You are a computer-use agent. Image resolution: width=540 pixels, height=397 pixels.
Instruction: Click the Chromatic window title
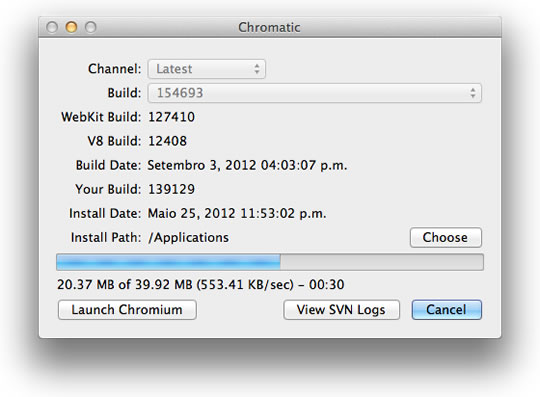269,28
